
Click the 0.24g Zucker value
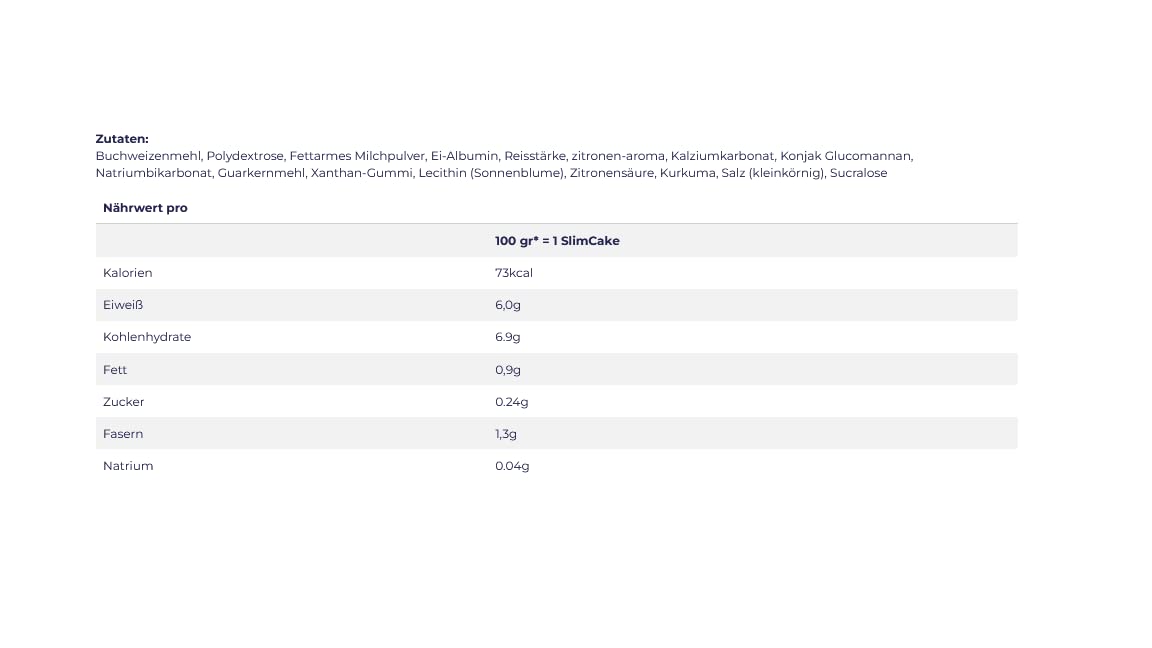(511, 402)
